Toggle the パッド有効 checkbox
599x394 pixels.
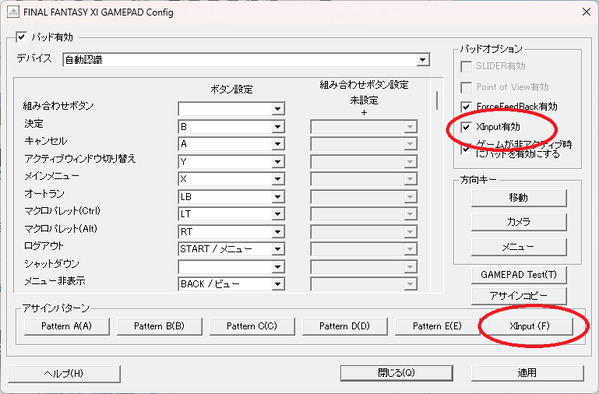click(21, 37)
